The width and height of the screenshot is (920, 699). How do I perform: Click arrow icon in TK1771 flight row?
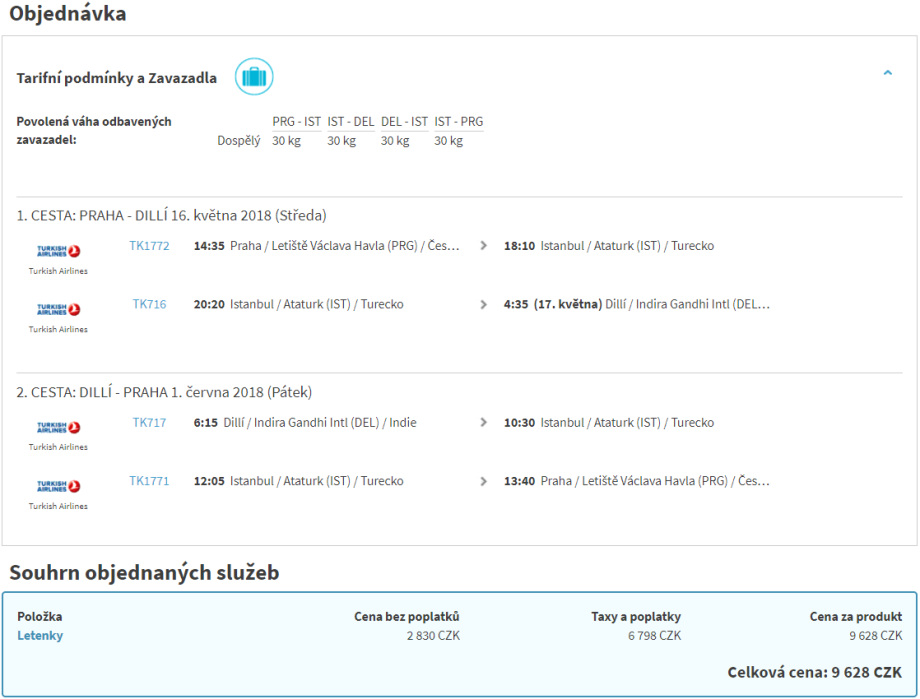(484, 481)
